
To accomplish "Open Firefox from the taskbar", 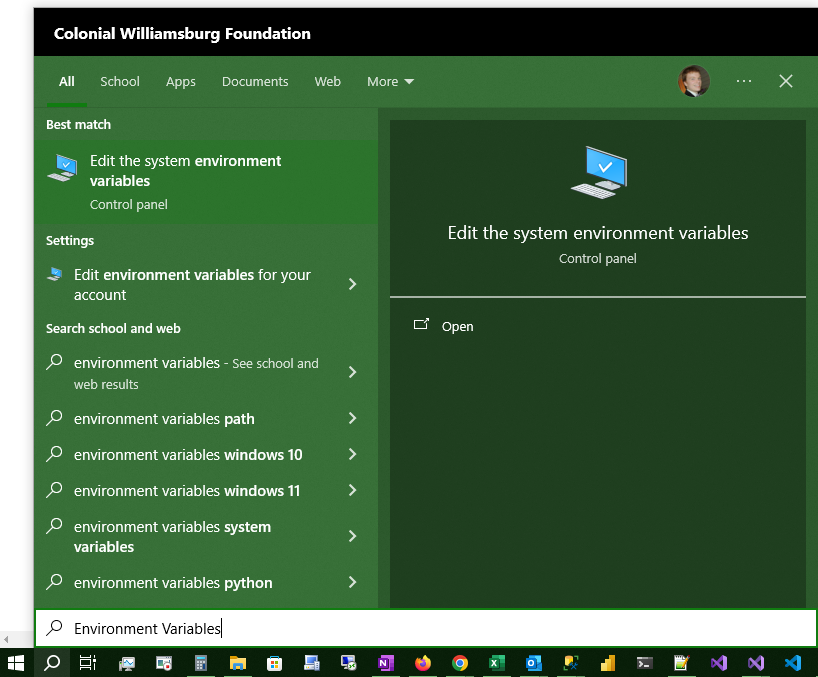I will (x=423, y=663).
